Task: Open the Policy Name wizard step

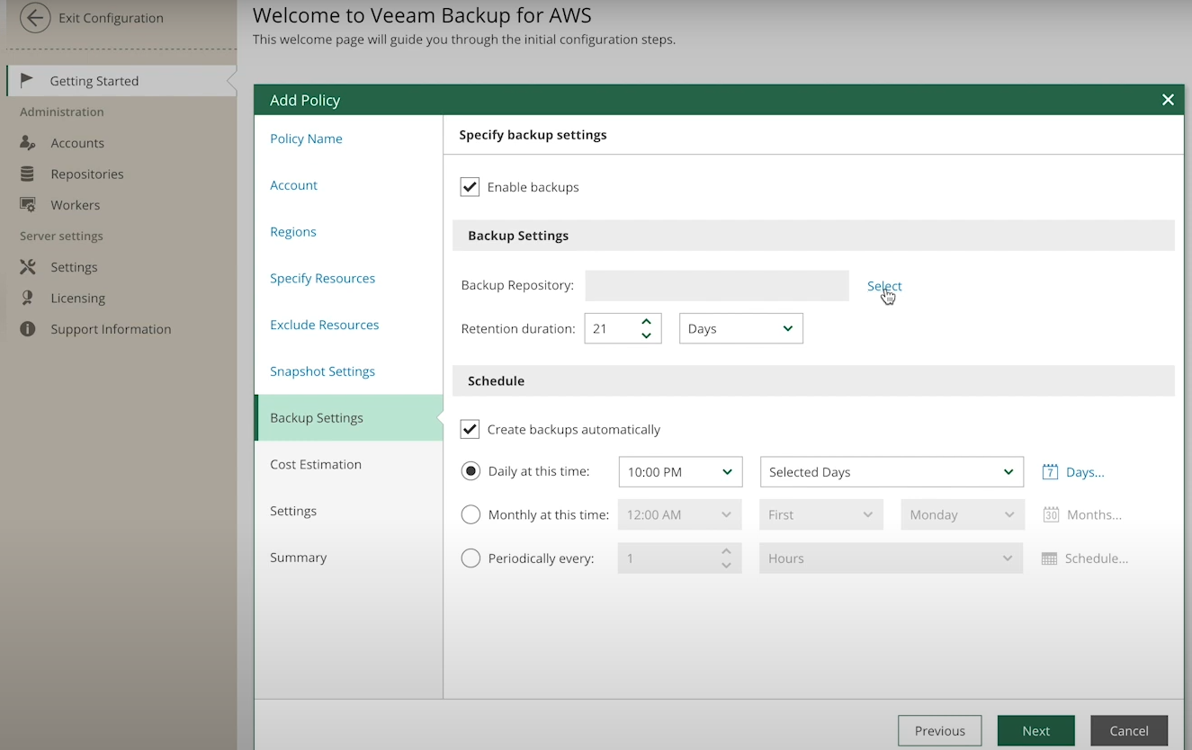Action: (306, 139)
